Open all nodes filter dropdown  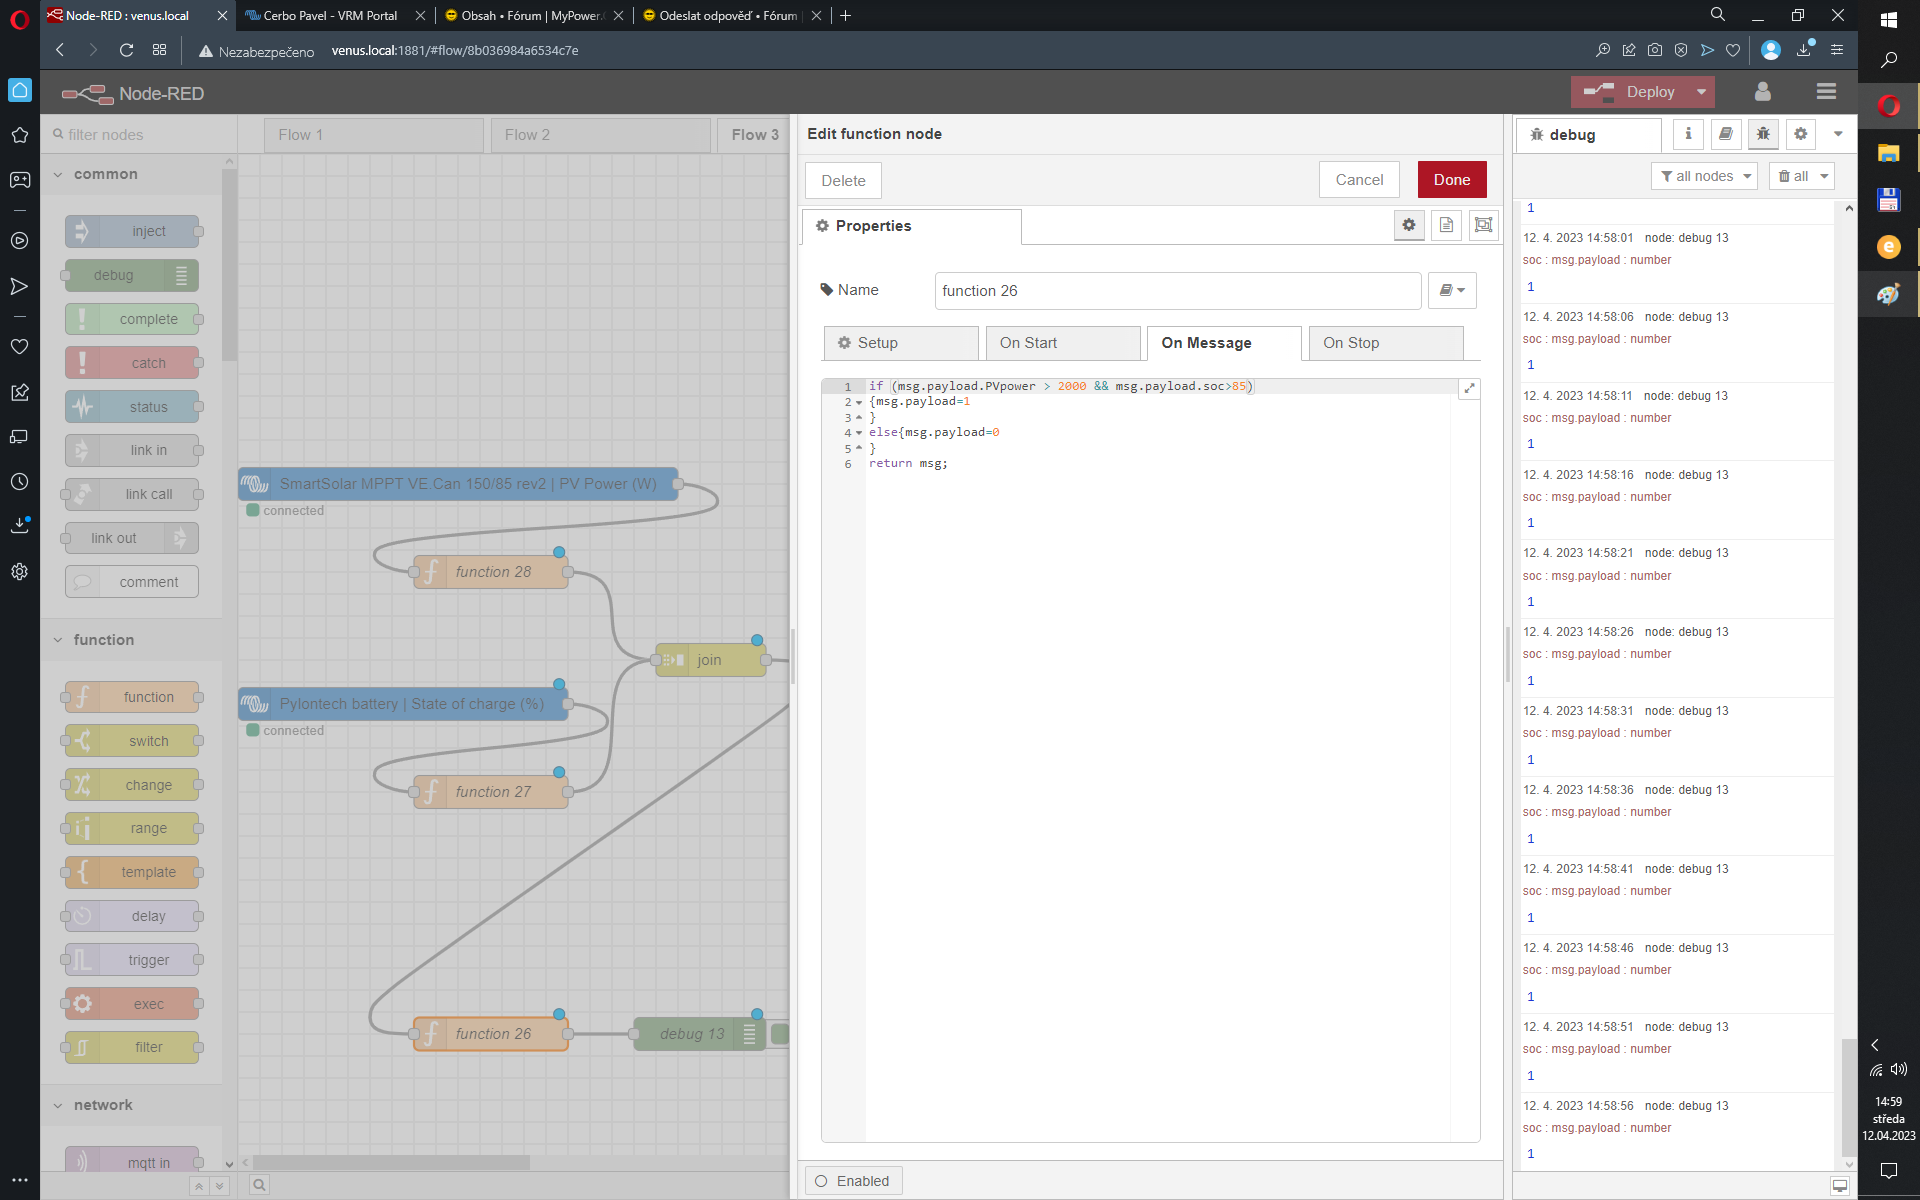tap(1705, 176)
